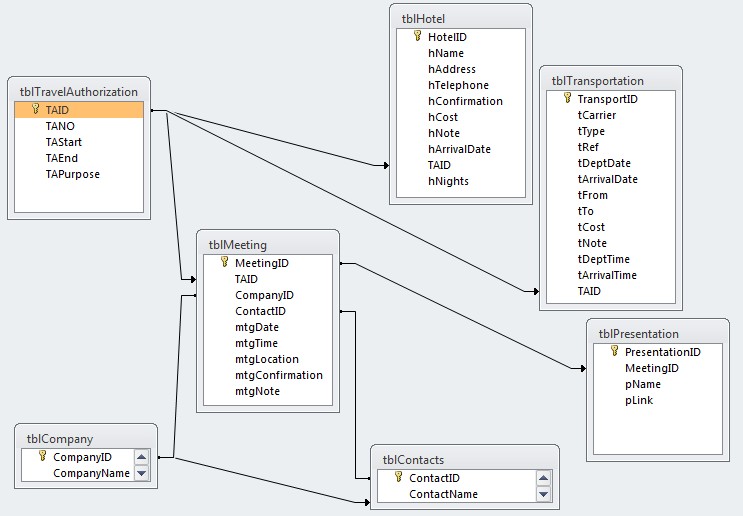Select the tblTransportation table title
The width and height of the screenshot is (743, 516).
pyautogui.click(x=598, y=81)
